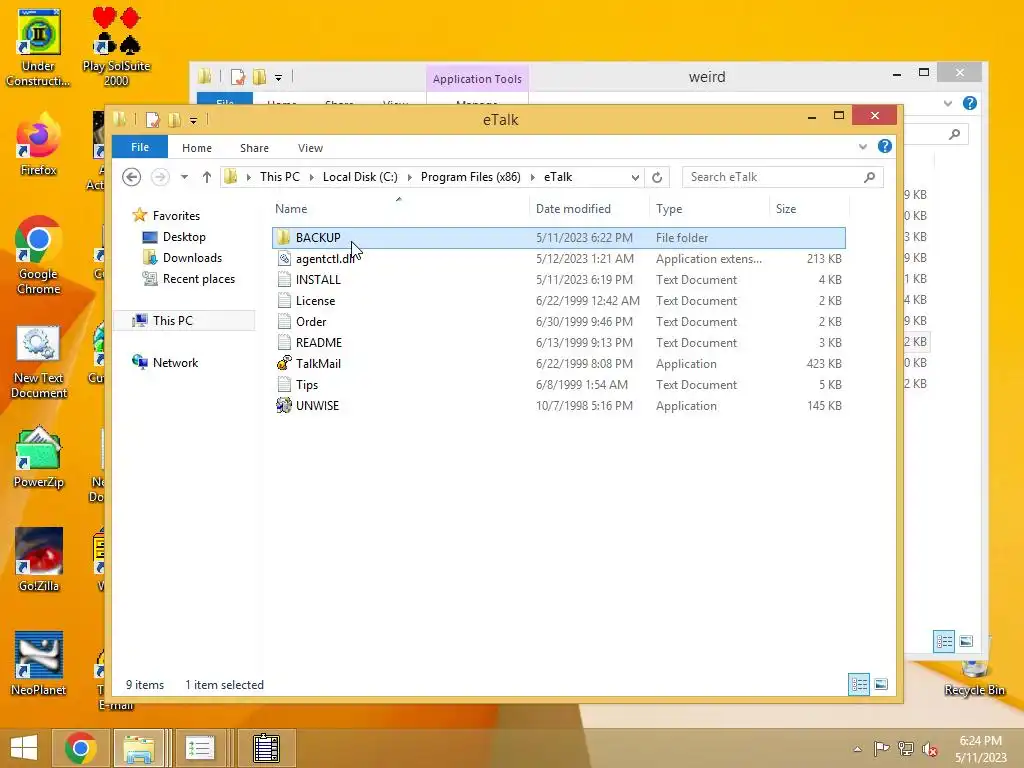
Task: Click the INSTALL text document icon
Action: [x=284, y=280]
